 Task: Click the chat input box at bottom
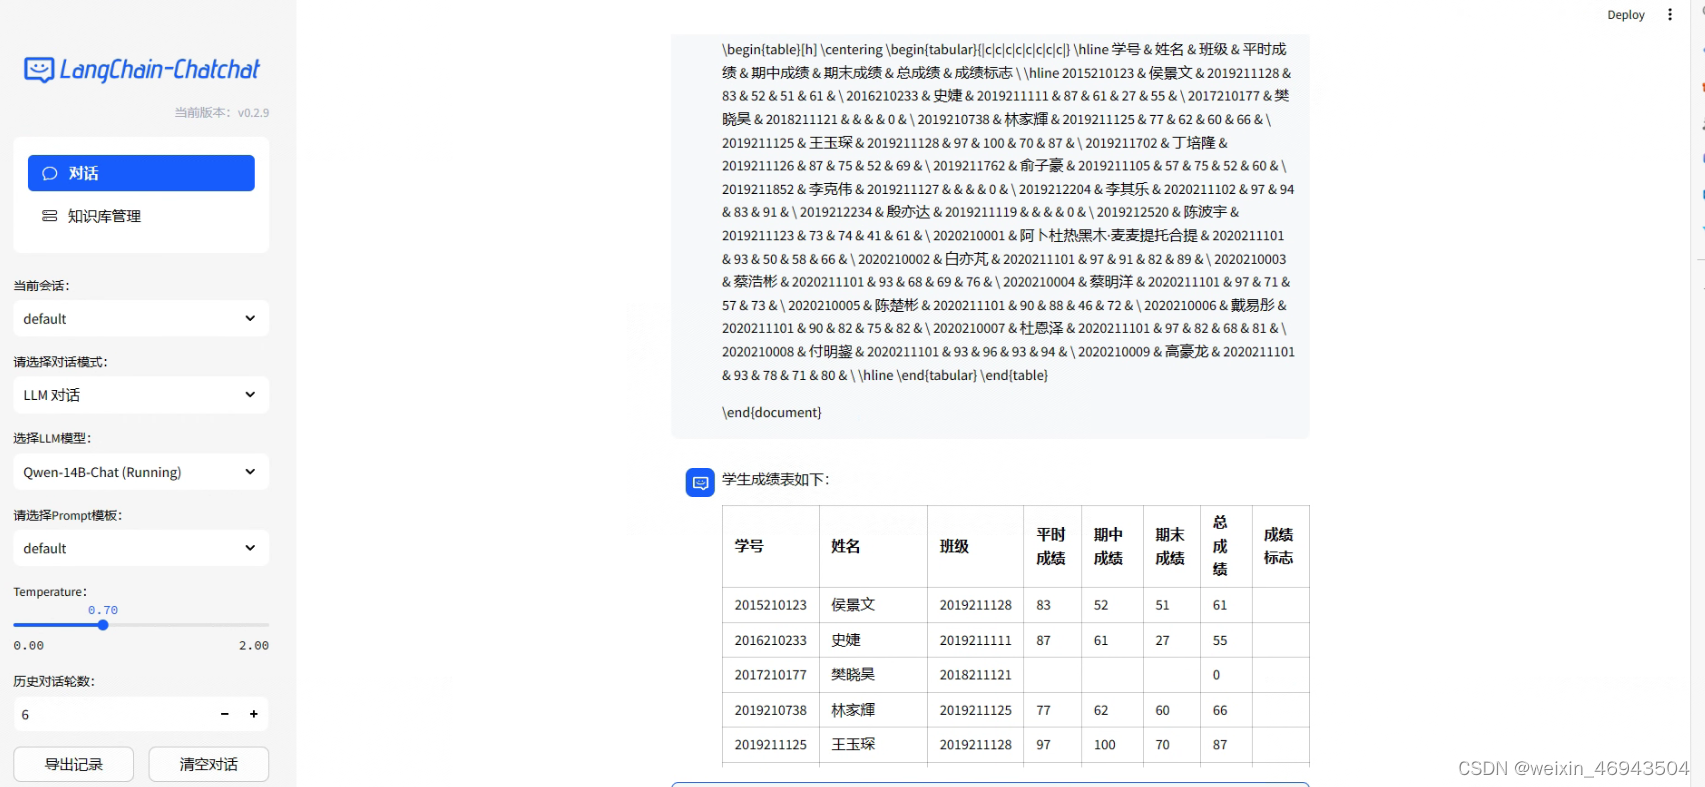tap(990, 784)
